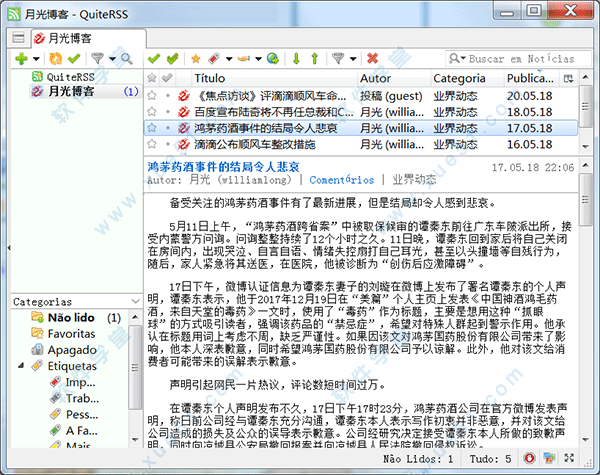Viewport: 600px width, 475px height.
Task: Toggle read dot on 《焦点访谈》 row
Action: tap(168, 96)
